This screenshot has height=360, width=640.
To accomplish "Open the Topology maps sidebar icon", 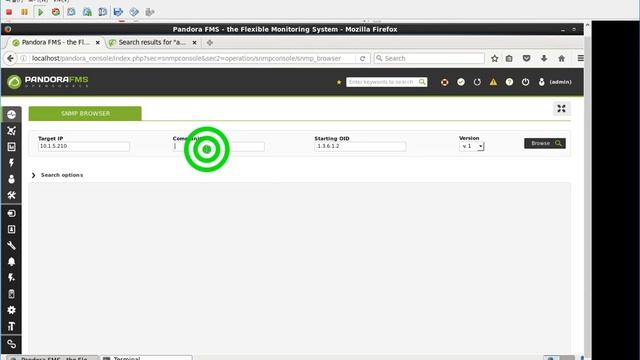I will point(11,131).
